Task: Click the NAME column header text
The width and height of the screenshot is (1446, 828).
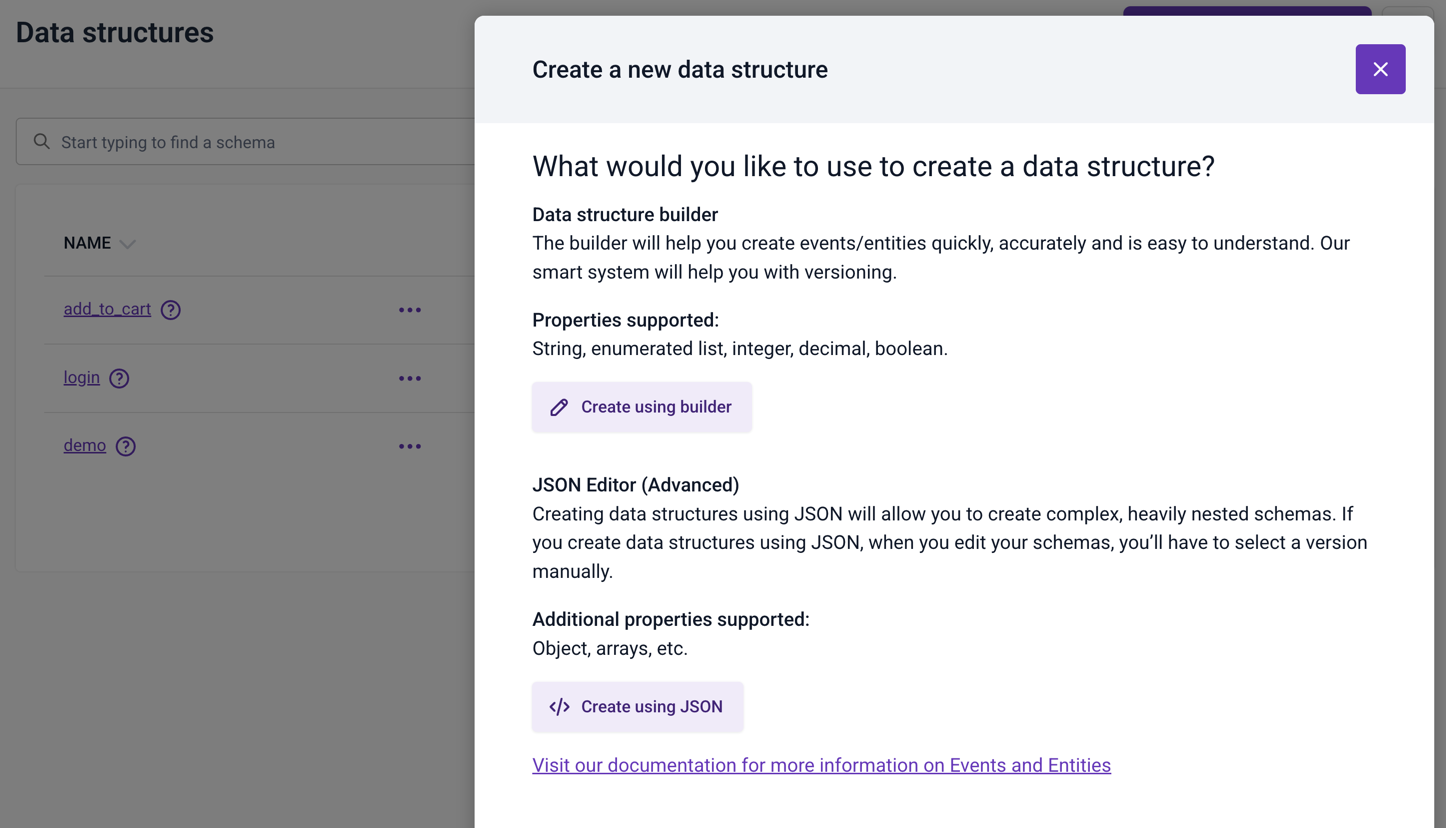Action: (87, 243)
